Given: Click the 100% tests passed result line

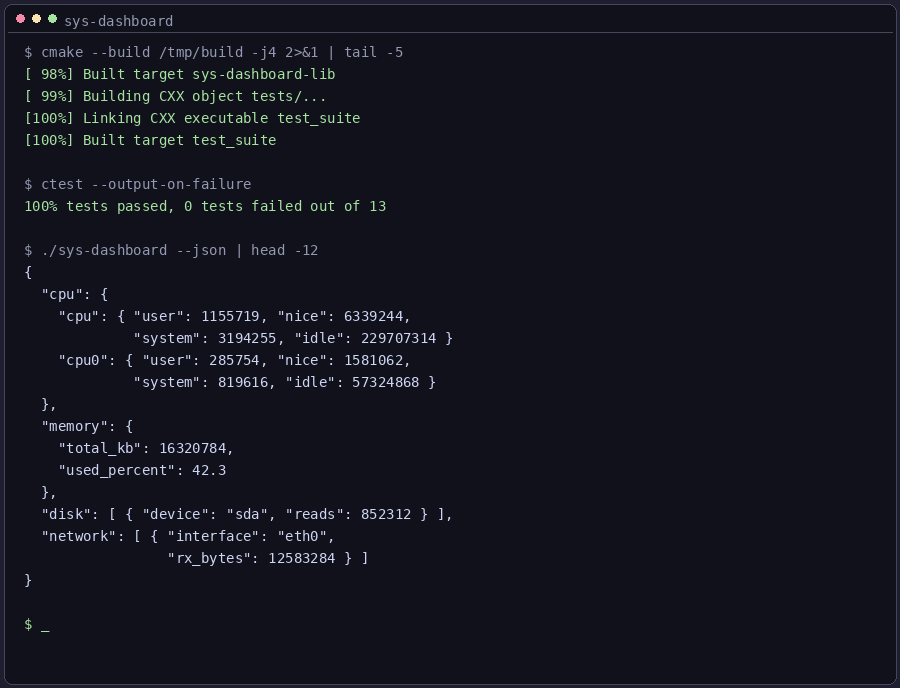Looking at the screenshot, I should [x=205, y=206].
